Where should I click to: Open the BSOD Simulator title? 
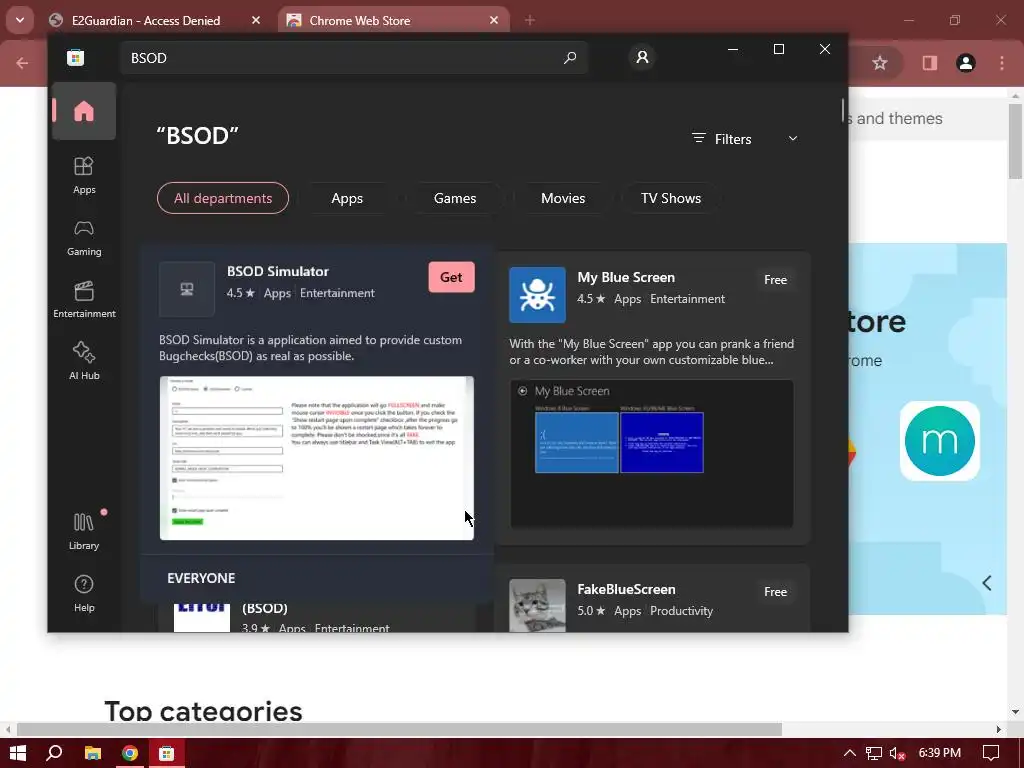tap(278, 271)
